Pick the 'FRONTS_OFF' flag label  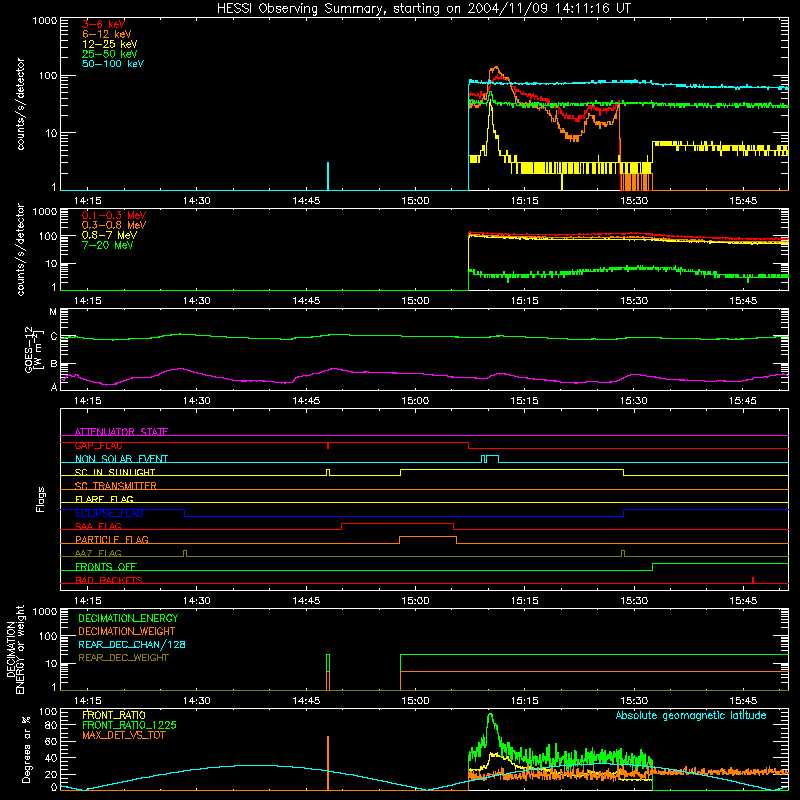click(x=106, y=566)
